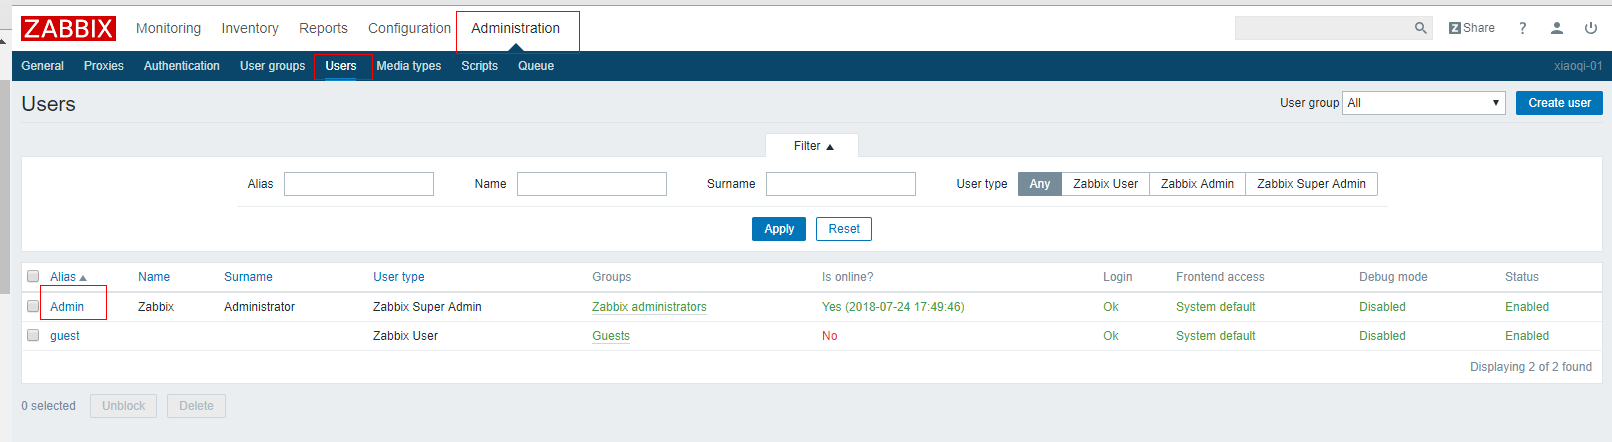
Task: Focus the Name filter field
Action: pos(592,184)
